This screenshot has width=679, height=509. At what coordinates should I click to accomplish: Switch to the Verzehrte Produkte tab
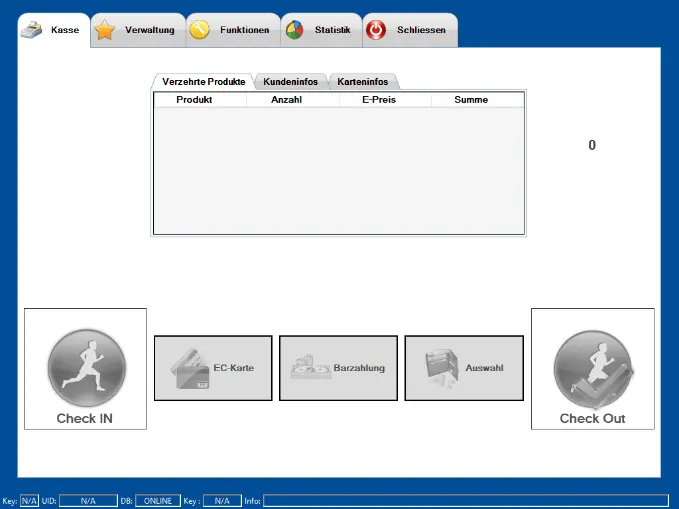203,82
